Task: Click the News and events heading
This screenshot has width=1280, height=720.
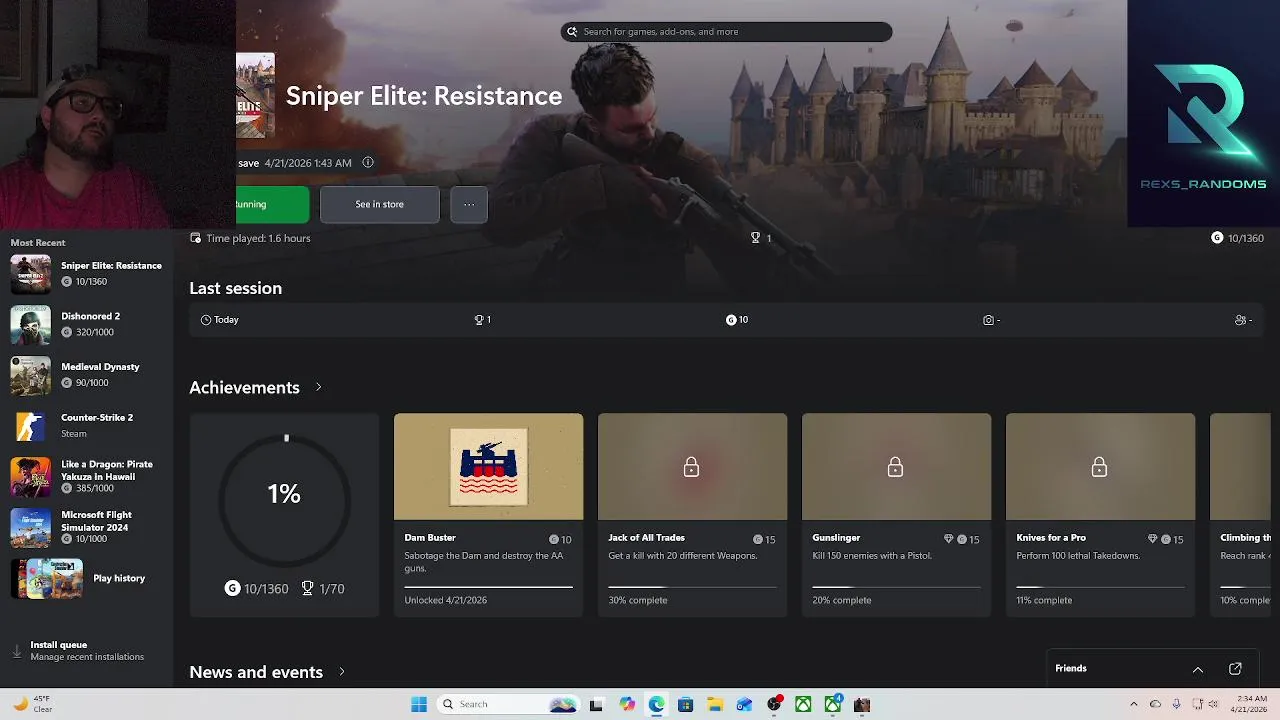Action: (x=256, y=672)
